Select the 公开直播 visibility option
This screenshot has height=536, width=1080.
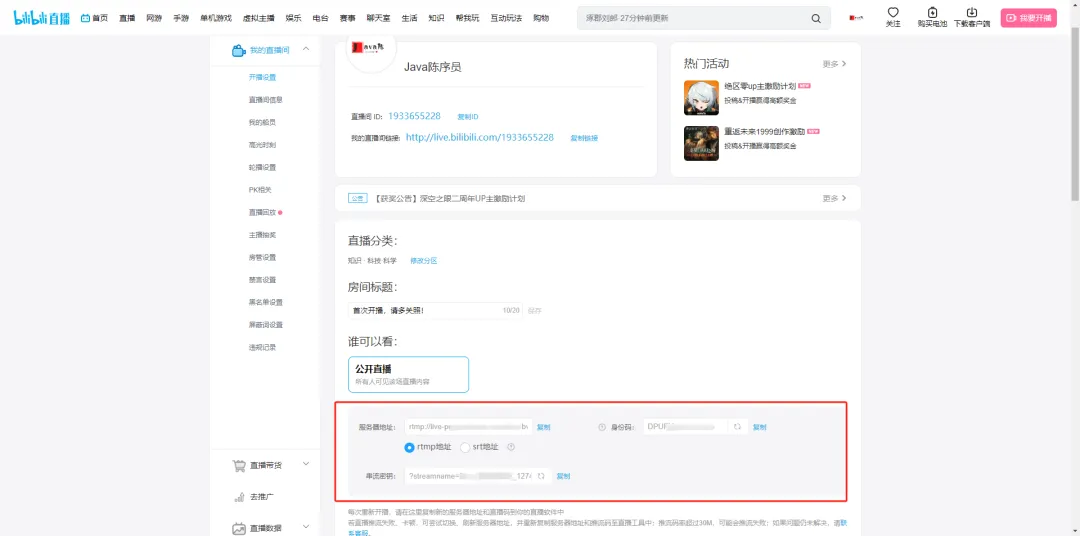[408, 375]
